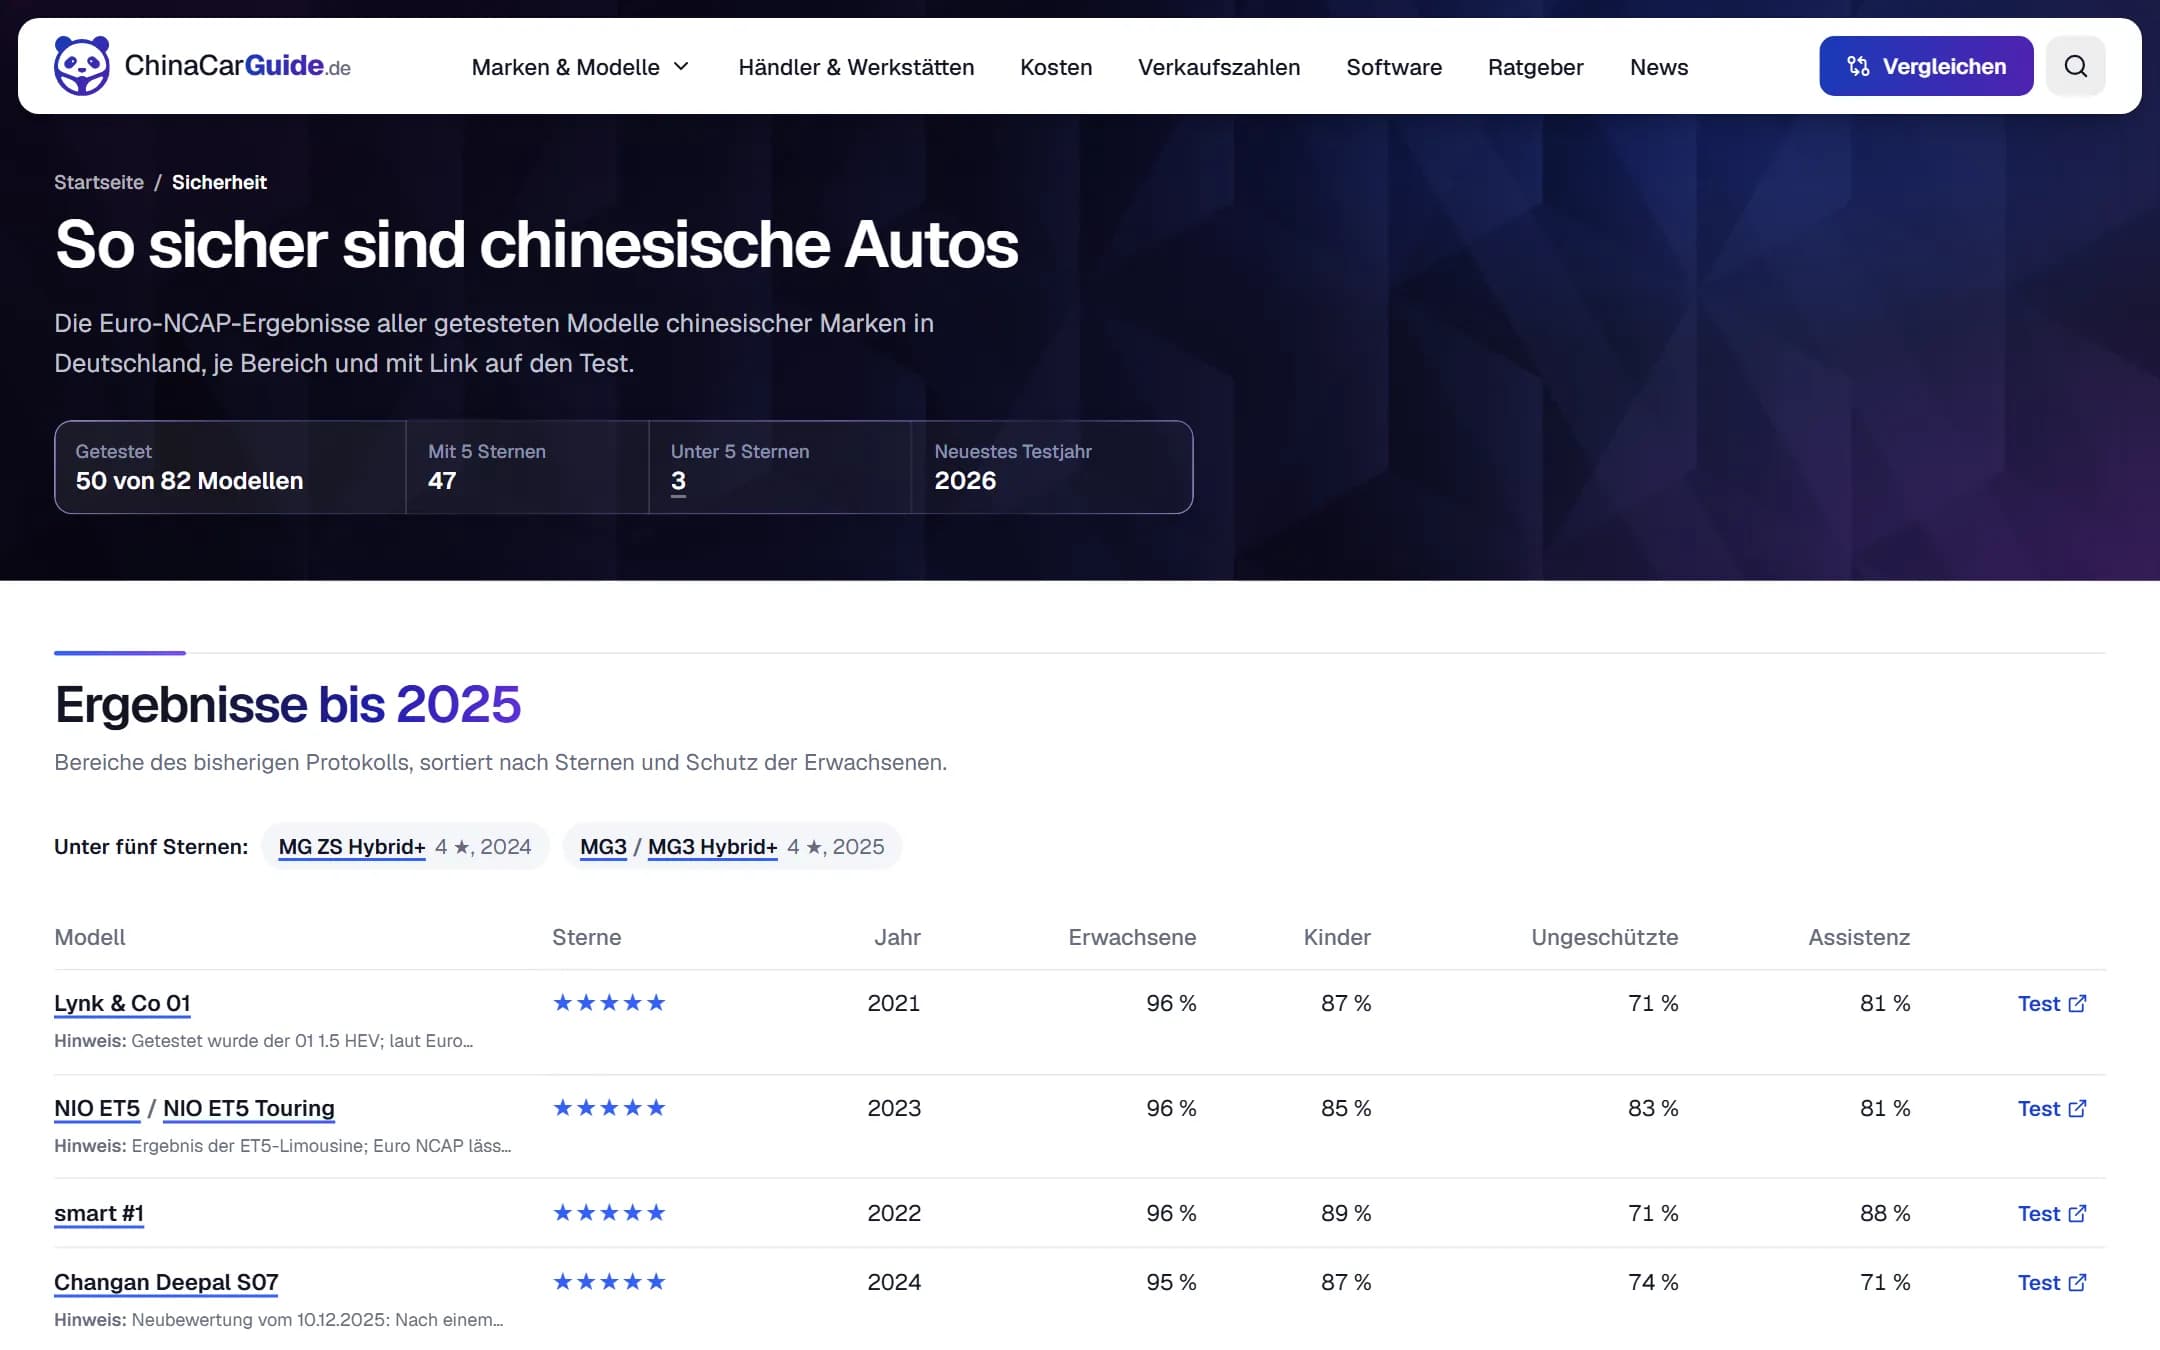2160x1350 pixels.
Task: Open Verkaufszahlen in the navigation
Action: tap(1219, 67)
